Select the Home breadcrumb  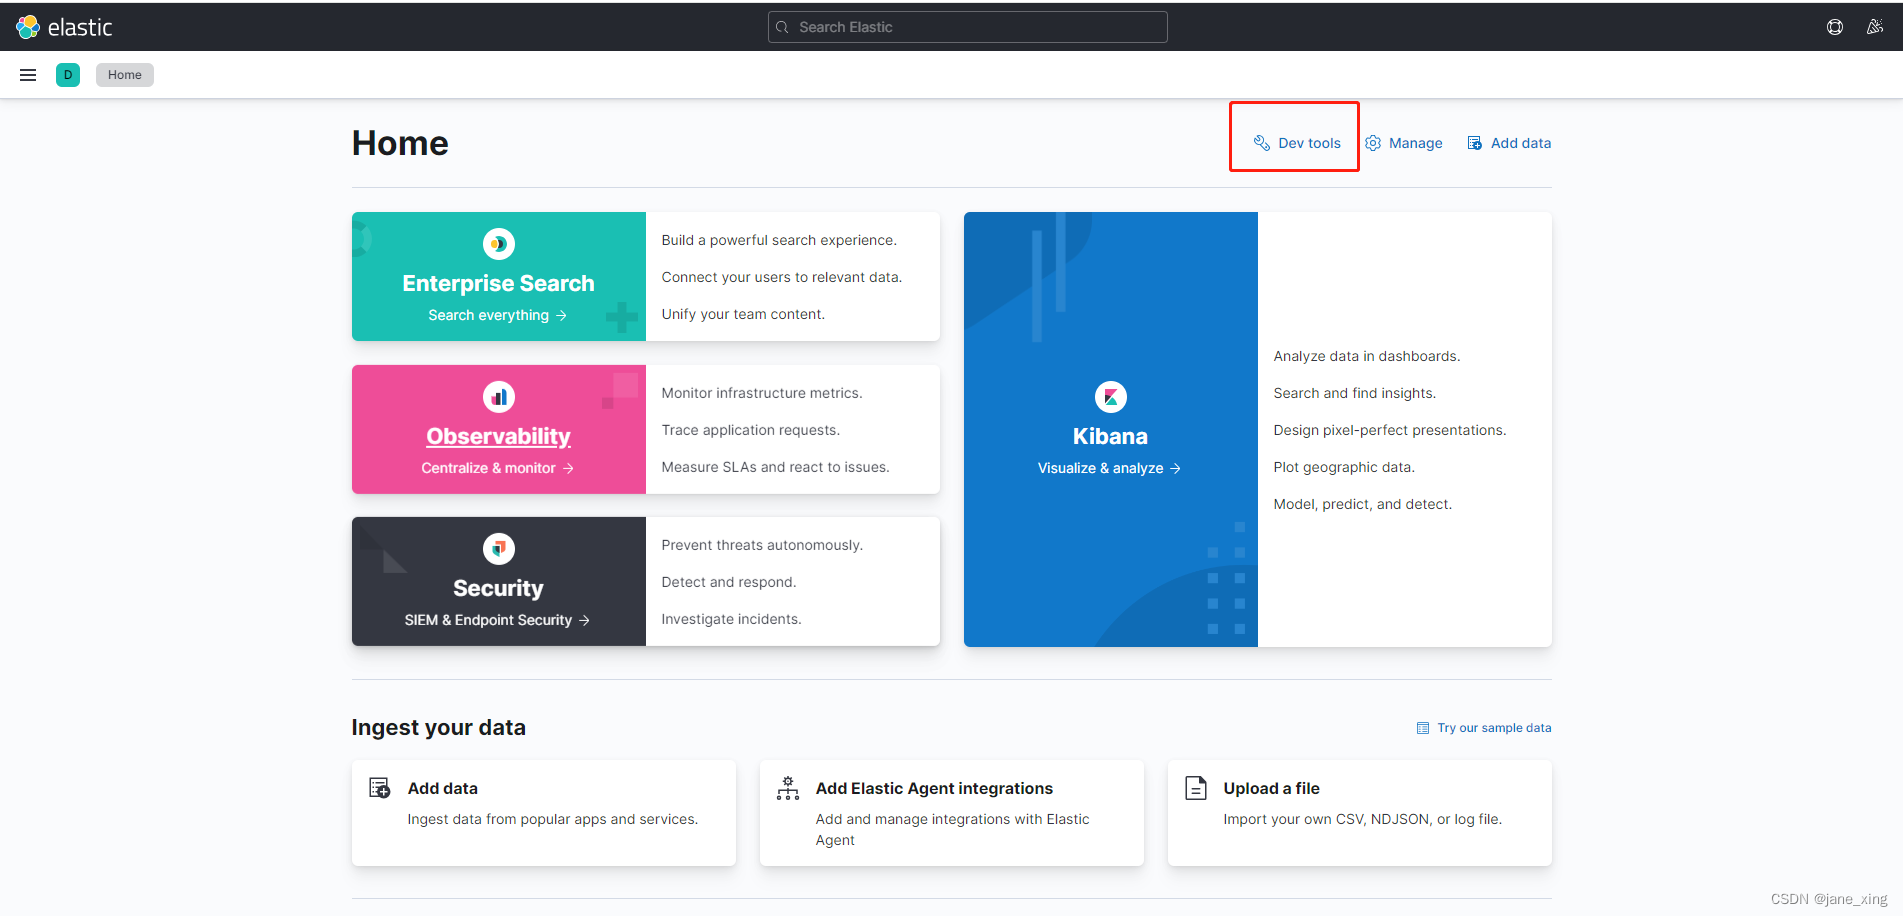pos(125,75)
